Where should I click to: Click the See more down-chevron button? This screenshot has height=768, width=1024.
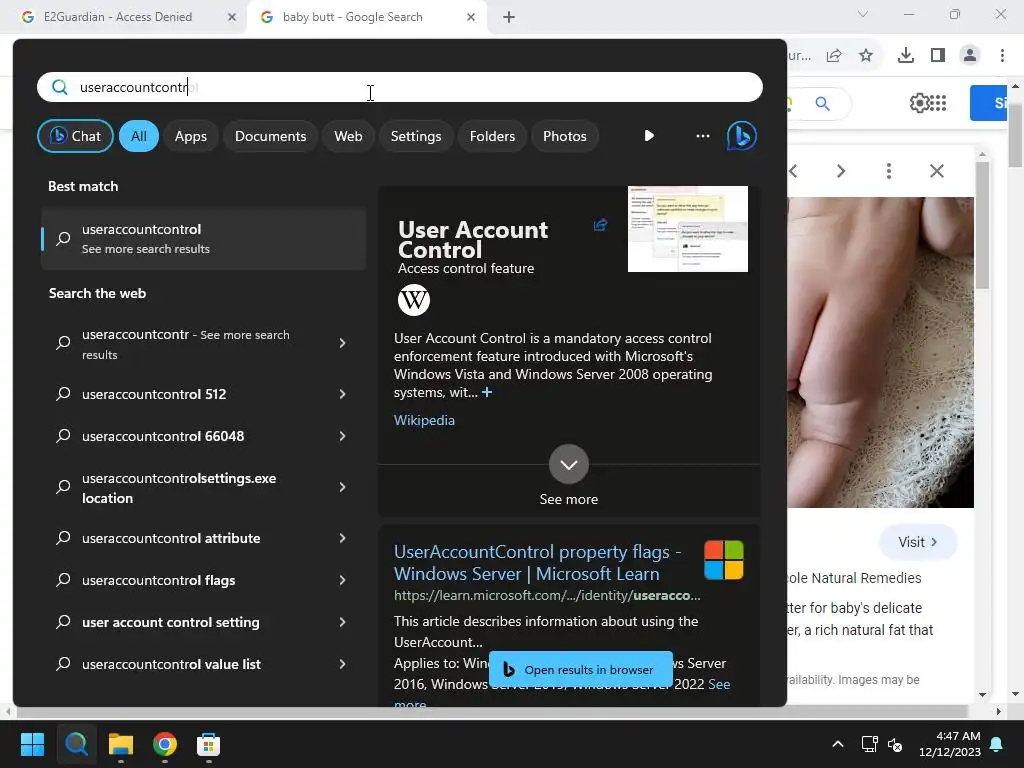[x=569, y=464]
